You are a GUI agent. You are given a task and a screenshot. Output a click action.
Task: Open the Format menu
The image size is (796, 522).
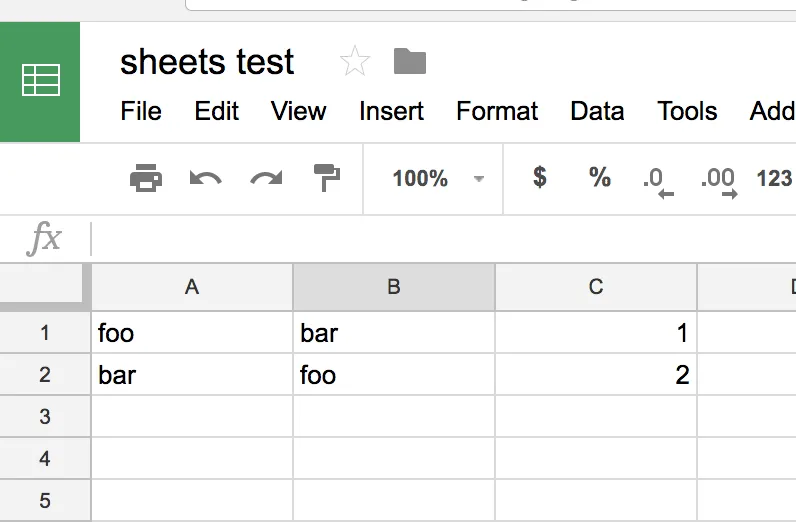497,111
